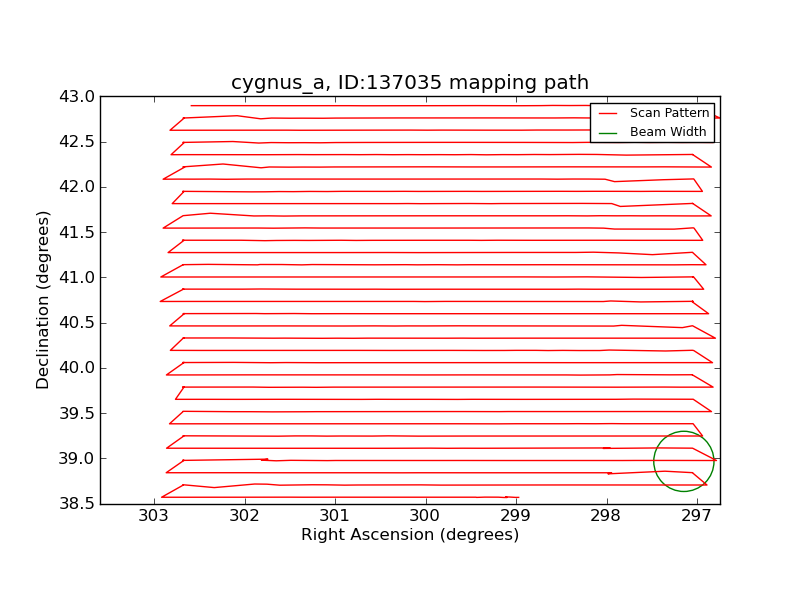Click the 299 right ascension tick label
The width and height of the screenshot is (800, 600).
(x=516, y=516)
